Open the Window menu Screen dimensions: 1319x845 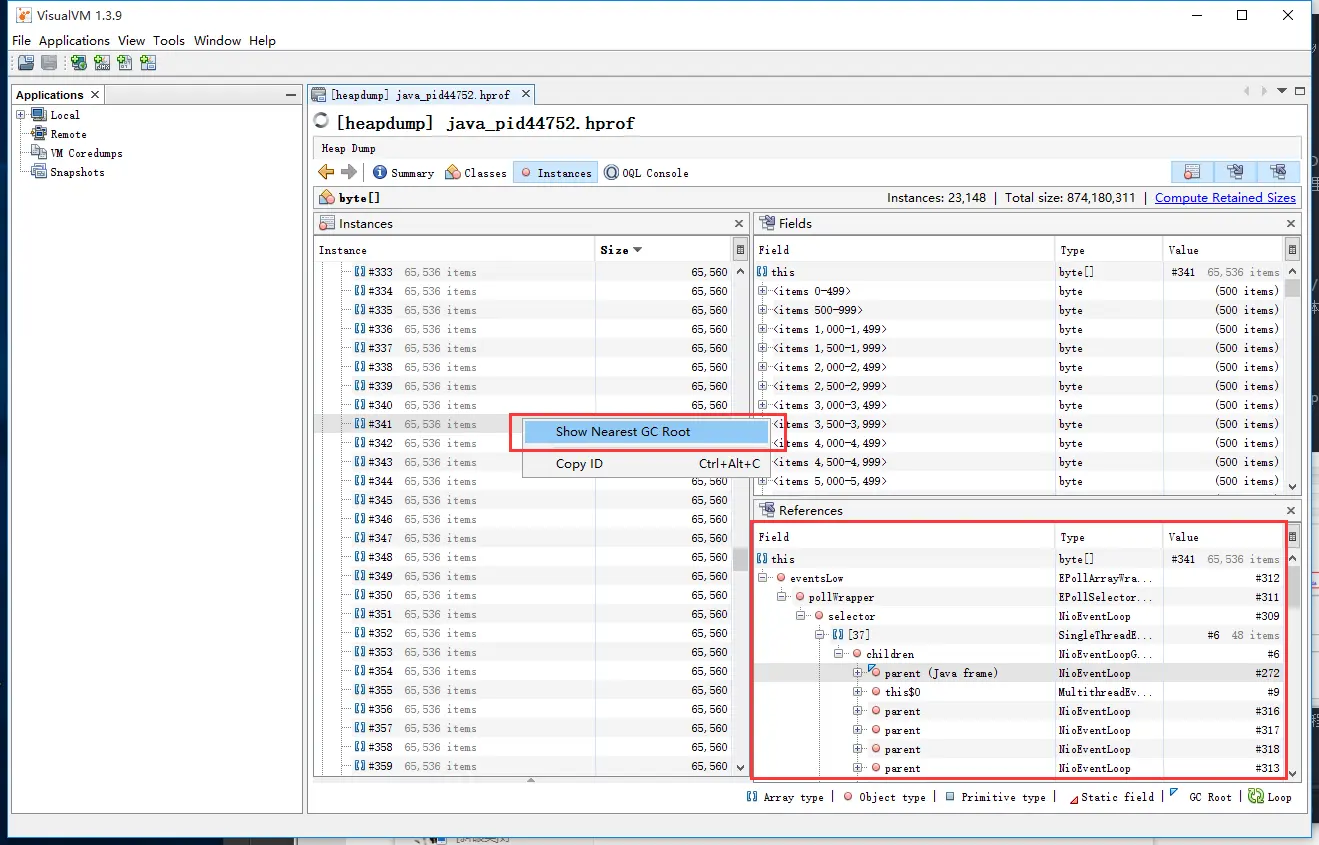pyautogui.click(x=217, y=41)
